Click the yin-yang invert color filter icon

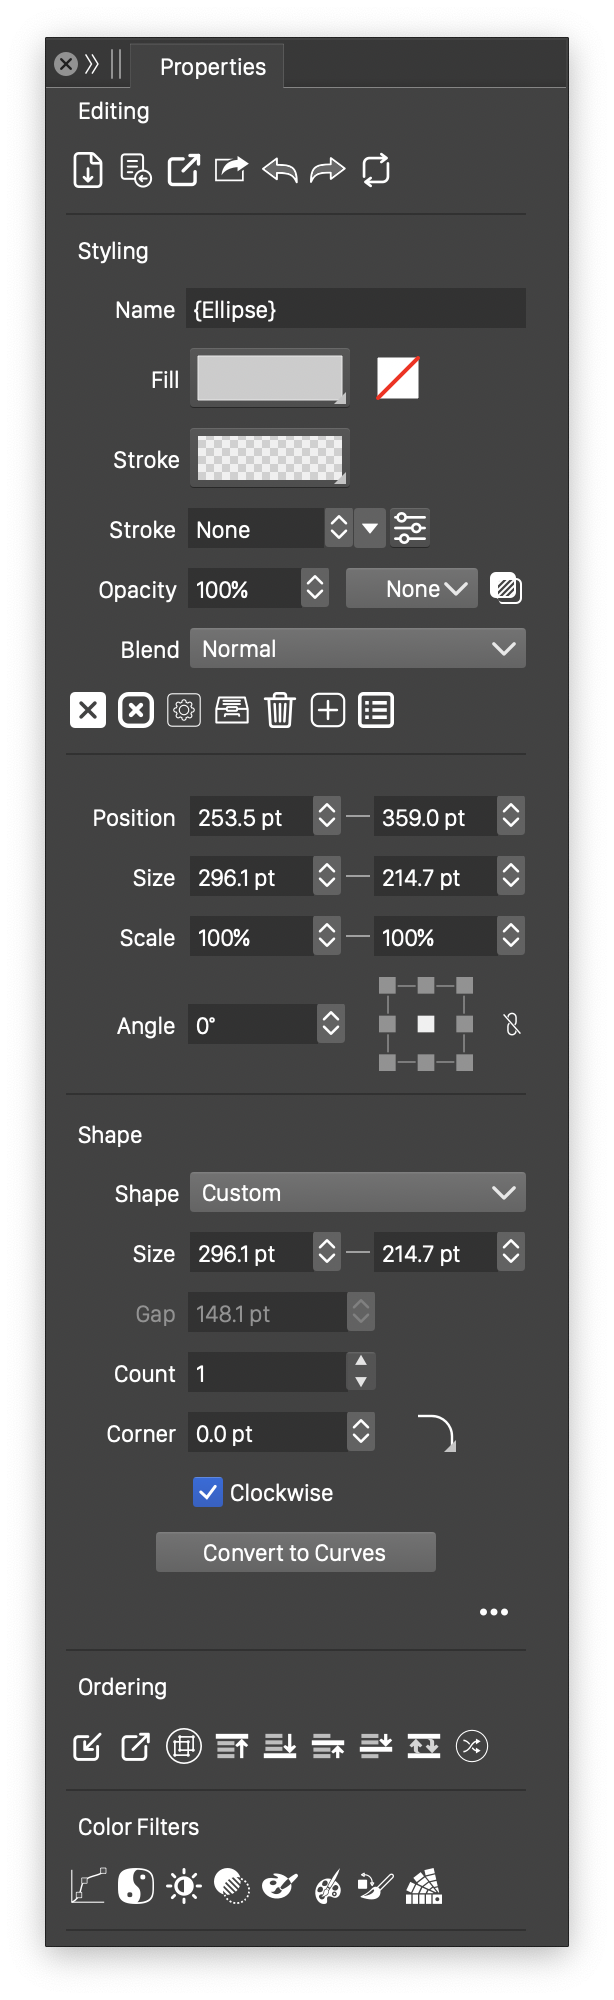136,1886
